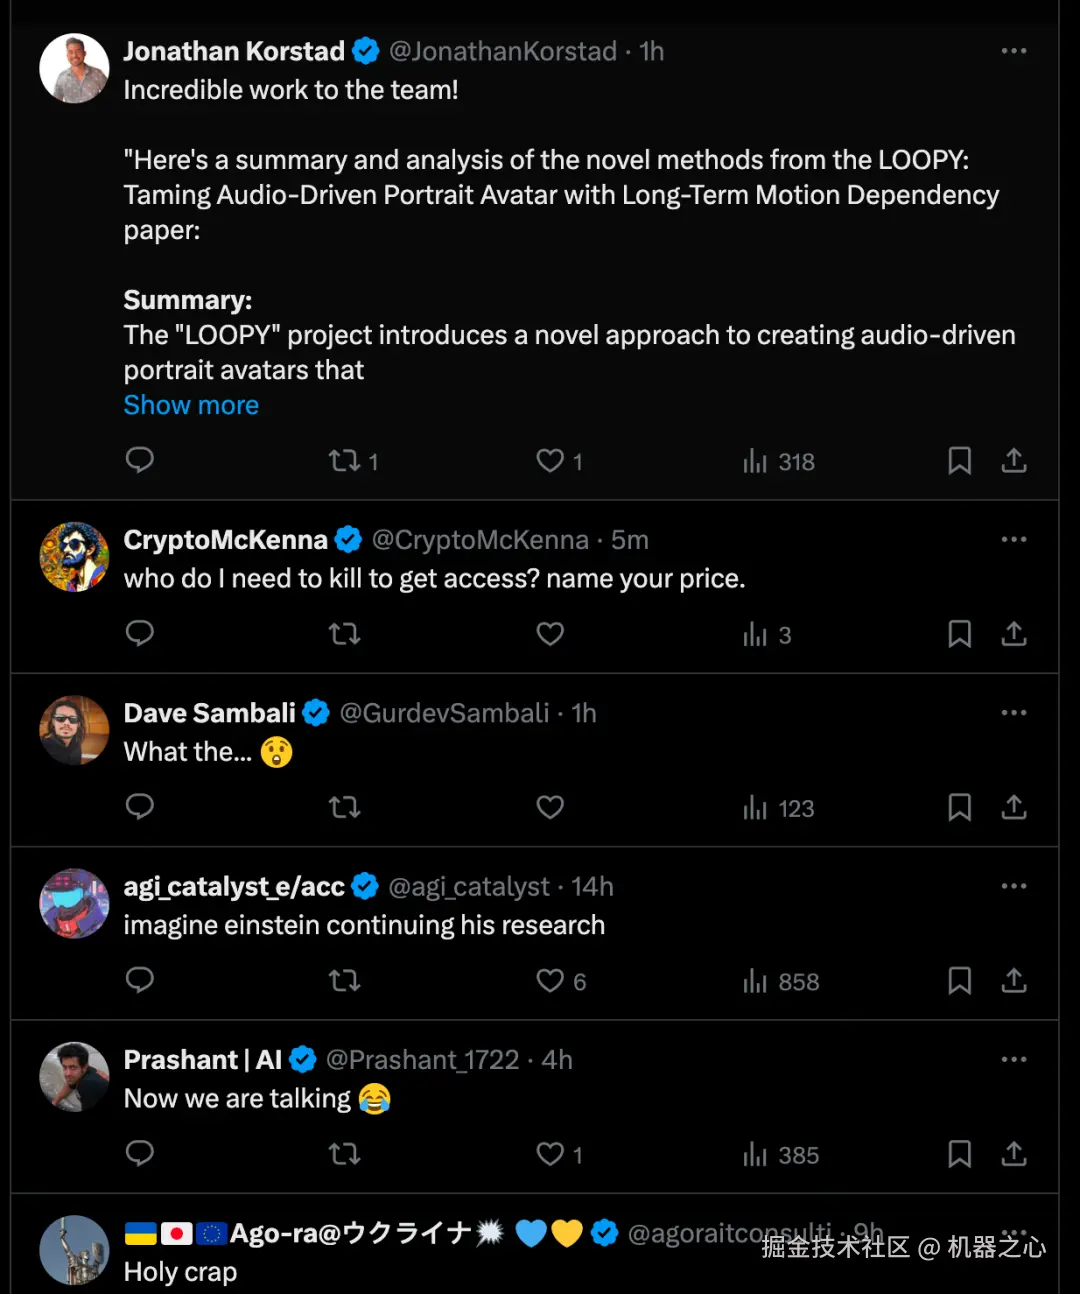Share CryptoMcKenna's tweet

click(x=1014, y=634)
